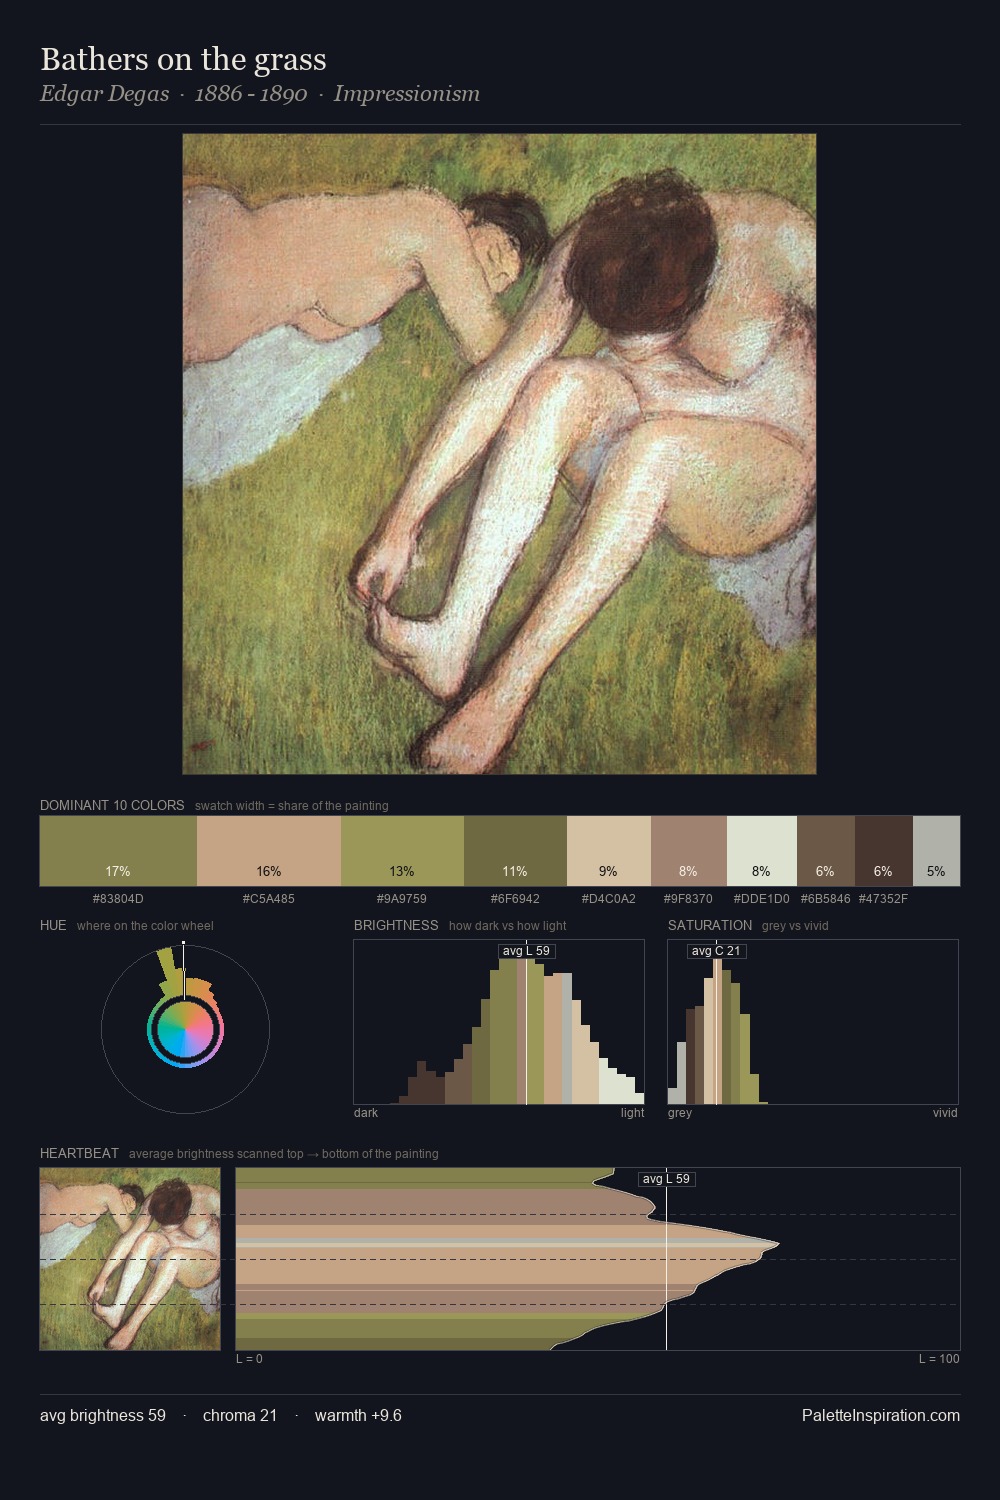Click the chroma 21 footer stat

pos(240,1415)
